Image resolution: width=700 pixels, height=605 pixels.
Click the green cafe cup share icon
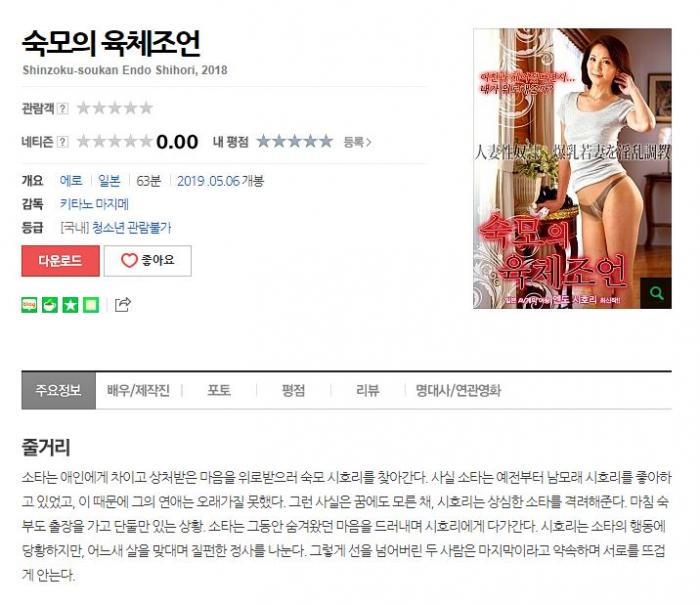50,305
